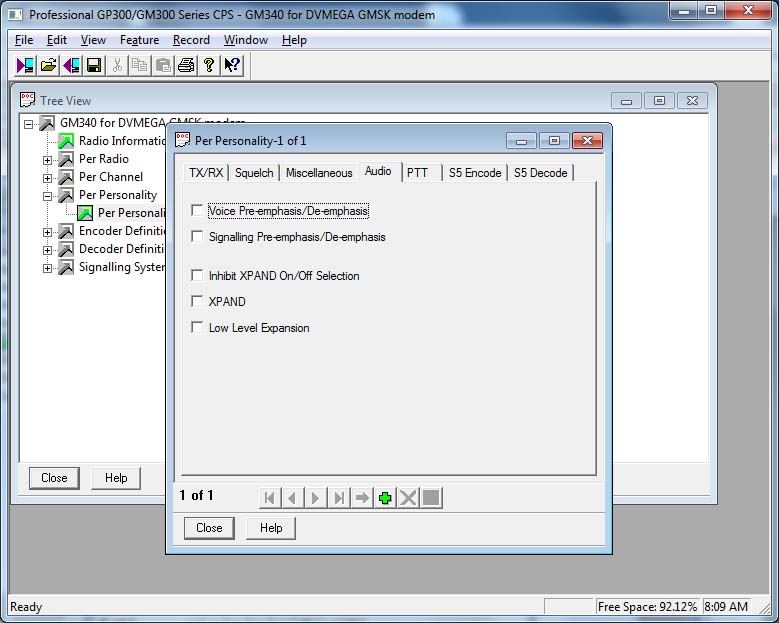Click Help in Per Personality dialog
The image size is (779, 623).
271,528
